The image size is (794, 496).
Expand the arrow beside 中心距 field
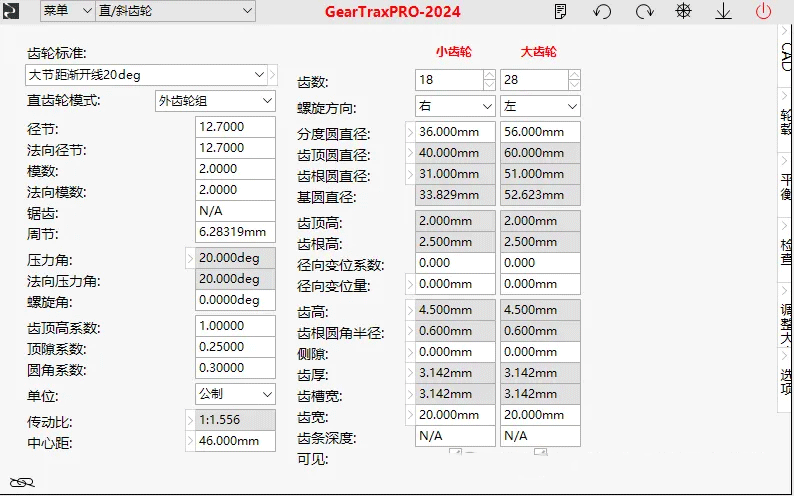coord(190,441)
